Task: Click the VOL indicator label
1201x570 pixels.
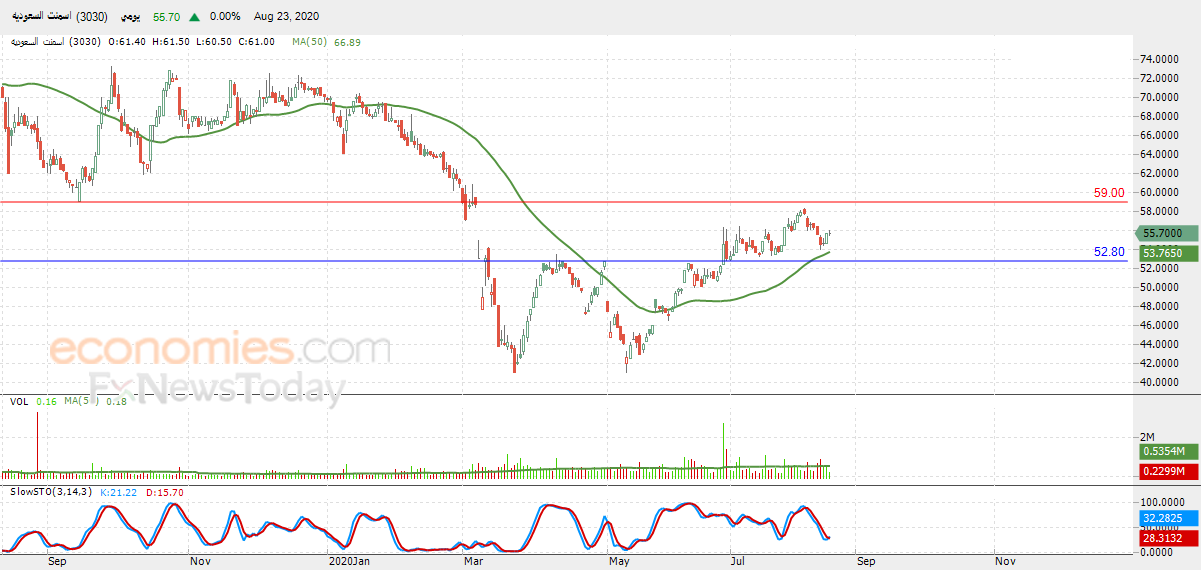Action: point(18,401)
